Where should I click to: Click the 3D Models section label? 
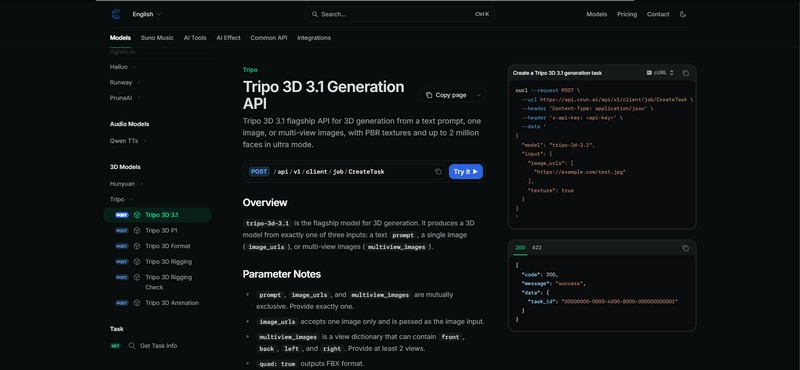pyautogui.click(x=125, y=167)
